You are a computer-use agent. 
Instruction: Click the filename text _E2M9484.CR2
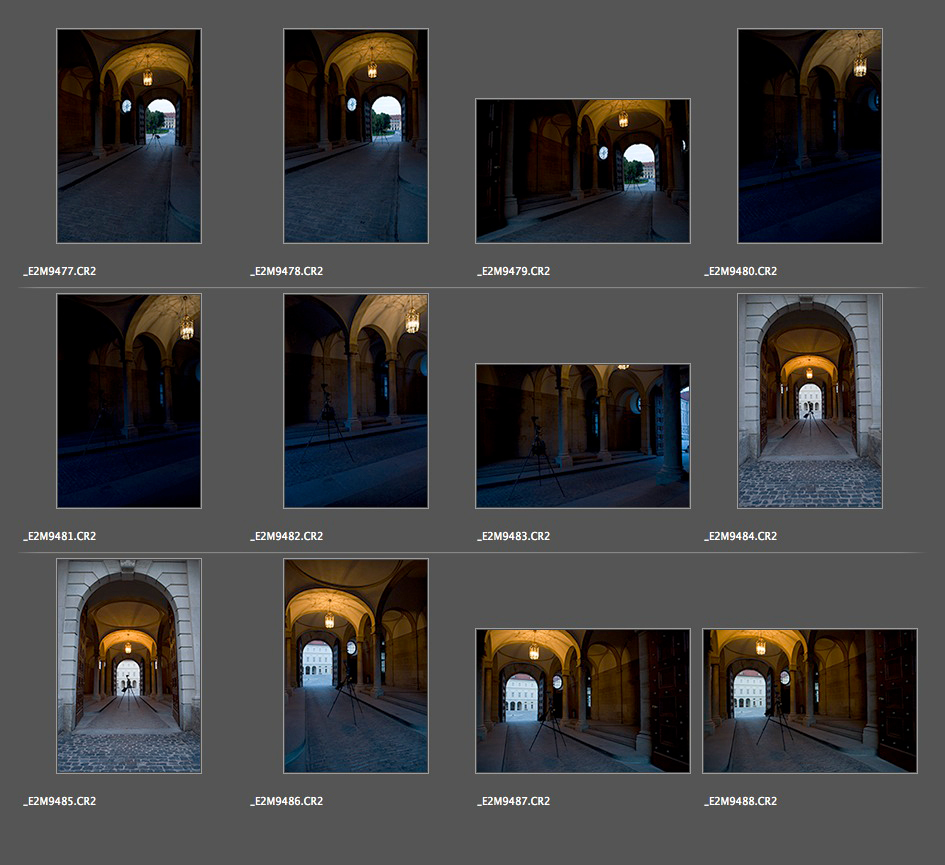pos(741,536)
